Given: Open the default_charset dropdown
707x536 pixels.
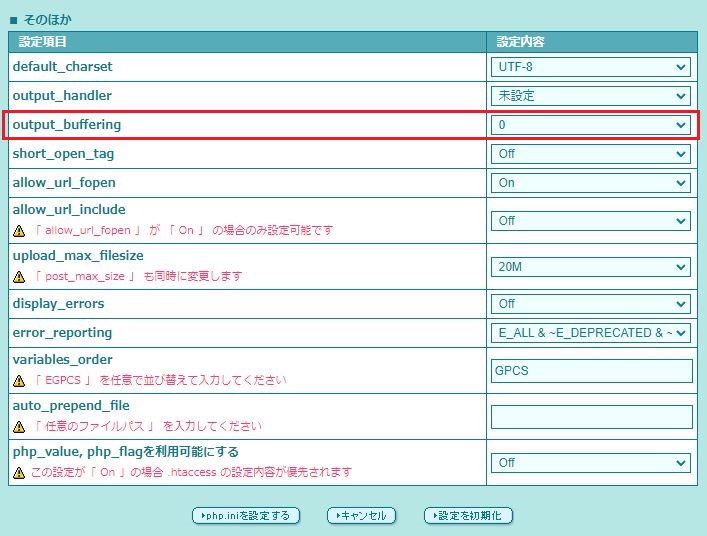Looking at the screenshot, I should coord(591,67).
